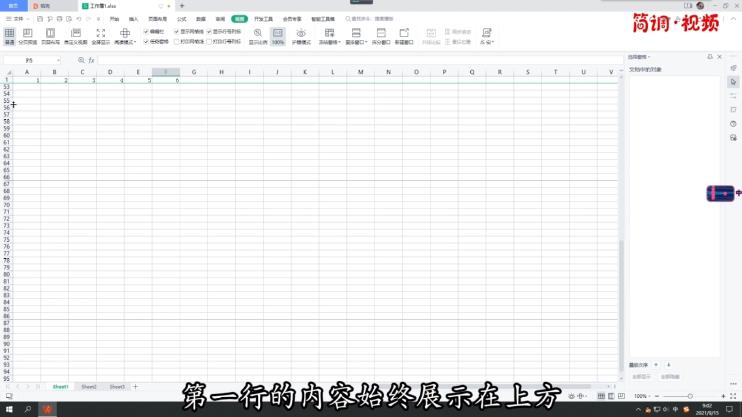Toggle Show Row and Column Headers checkbox
Image resolution: width=742 pixels, height=417 pixels.
coord(209,31)
